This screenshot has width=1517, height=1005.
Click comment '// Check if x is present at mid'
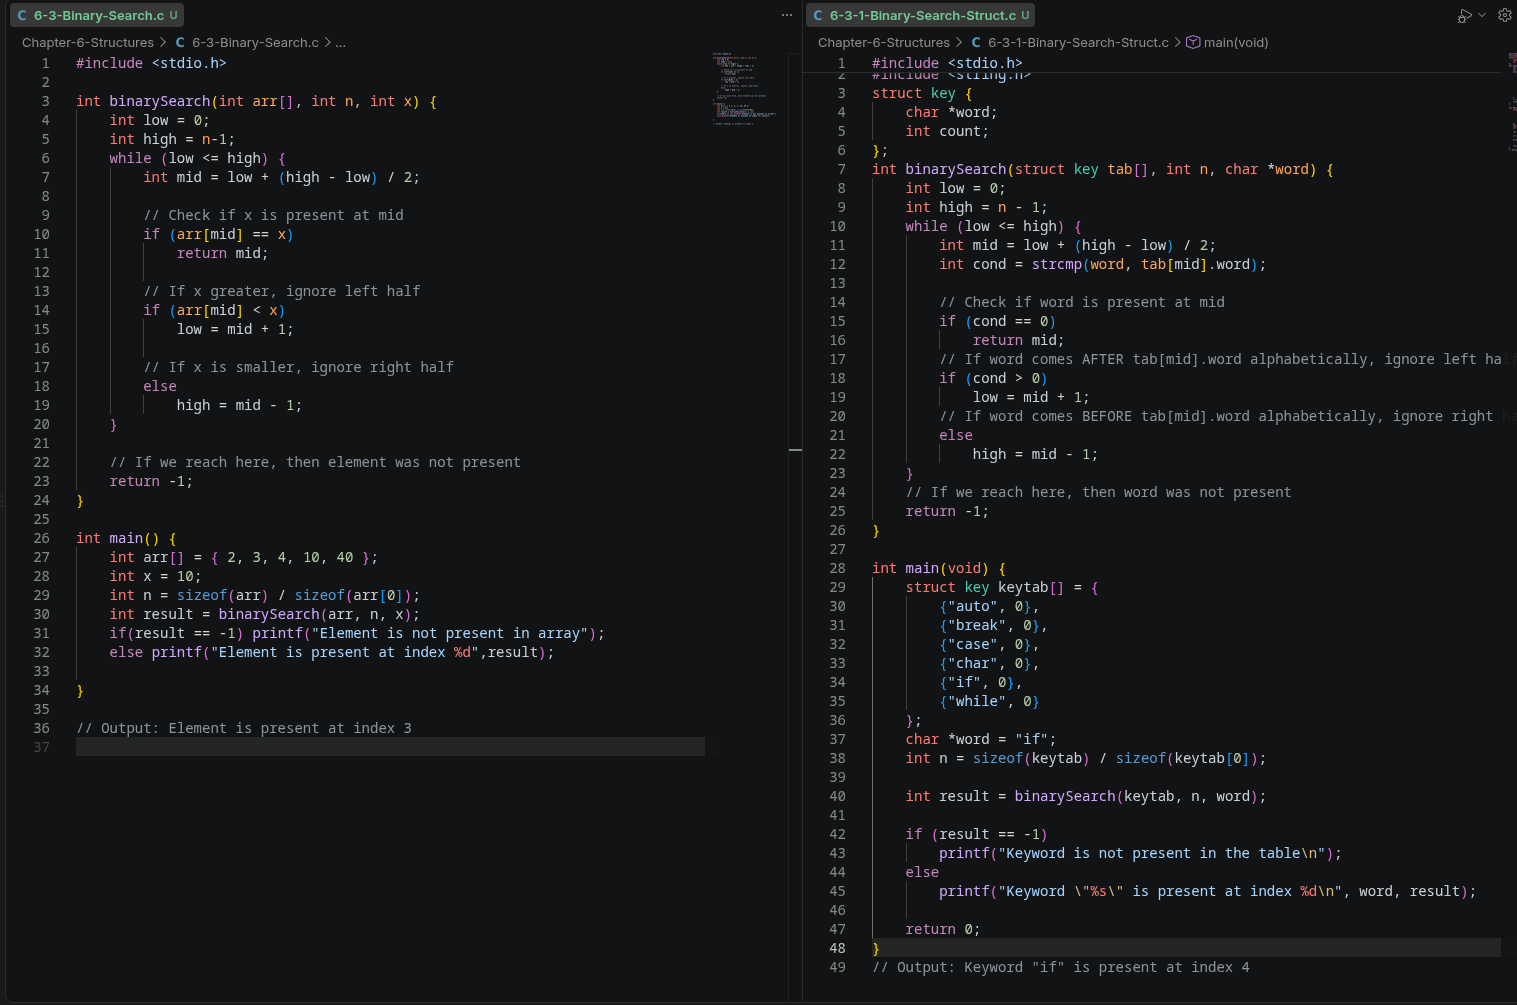click(x=273, y=215)
